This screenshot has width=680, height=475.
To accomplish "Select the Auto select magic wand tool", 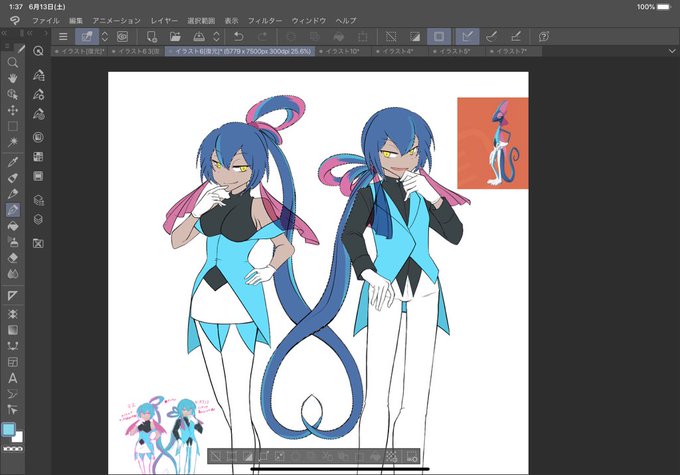I will click(13, 142).
